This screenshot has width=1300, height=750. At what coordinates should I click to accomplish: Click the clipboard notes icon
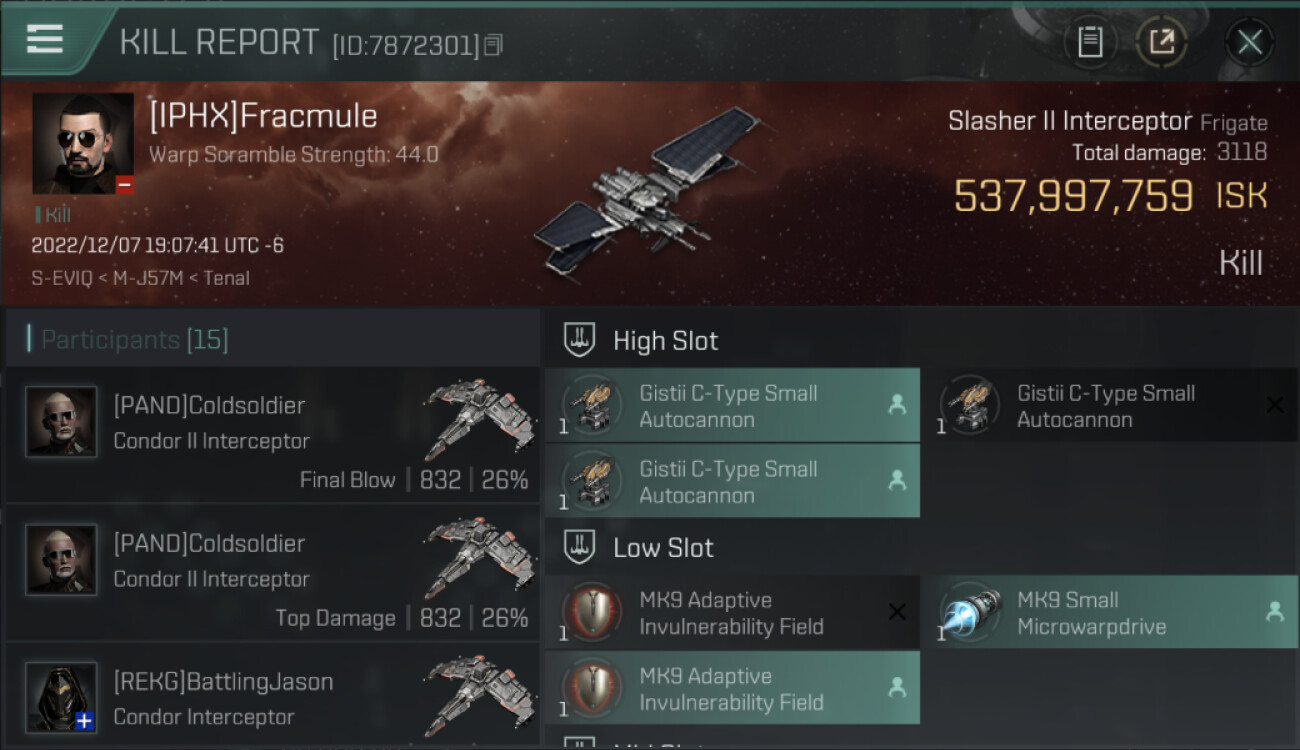point(1089,42)
